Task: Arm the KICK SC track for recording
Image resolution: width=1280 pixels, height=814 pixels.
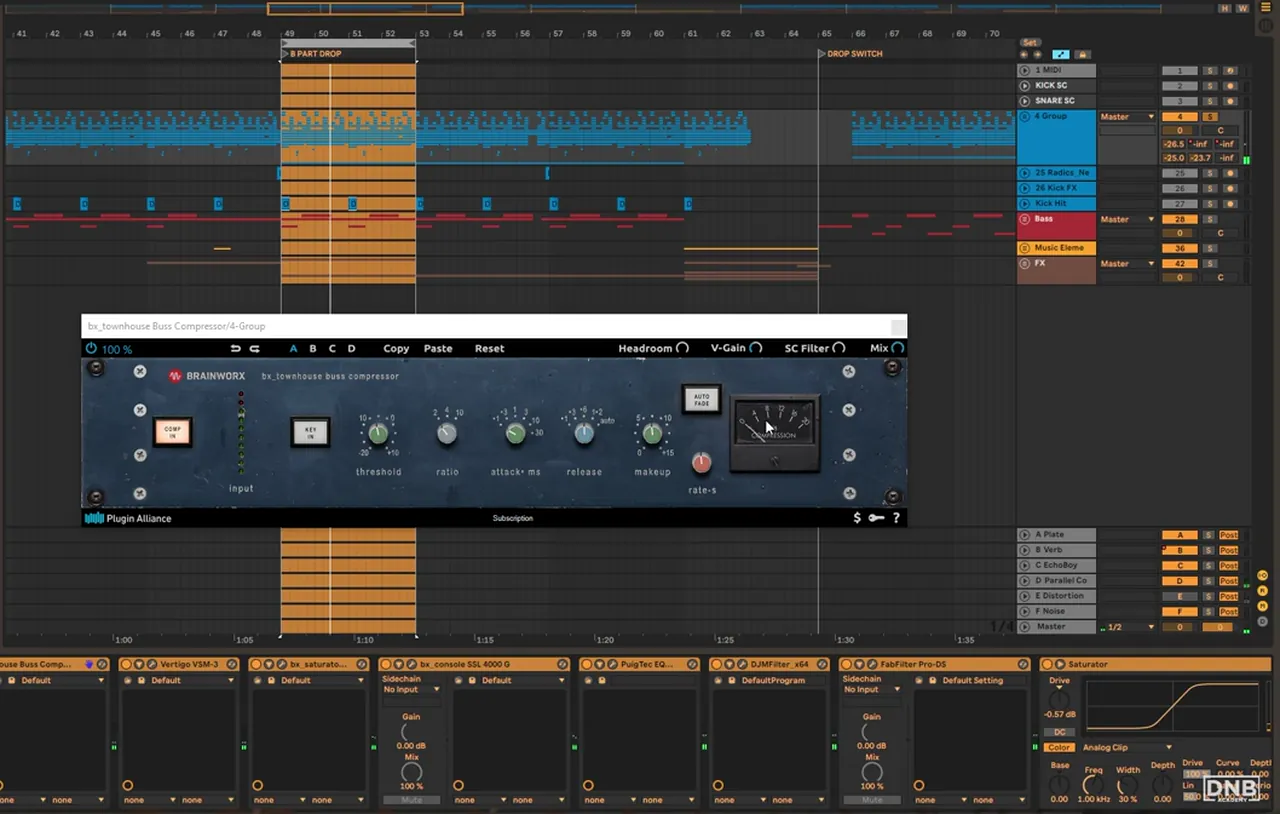Action: [x=1230, y=86]
